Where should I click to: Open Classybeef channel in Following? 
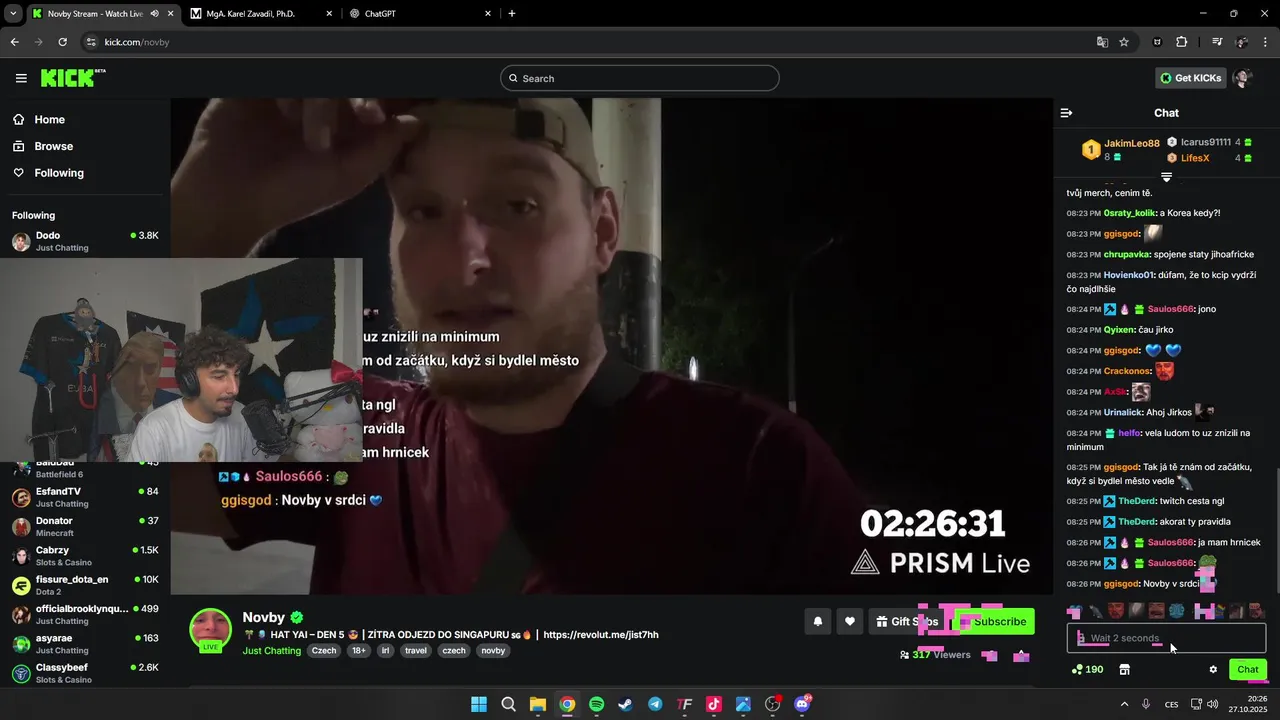[x=85, y=673]
